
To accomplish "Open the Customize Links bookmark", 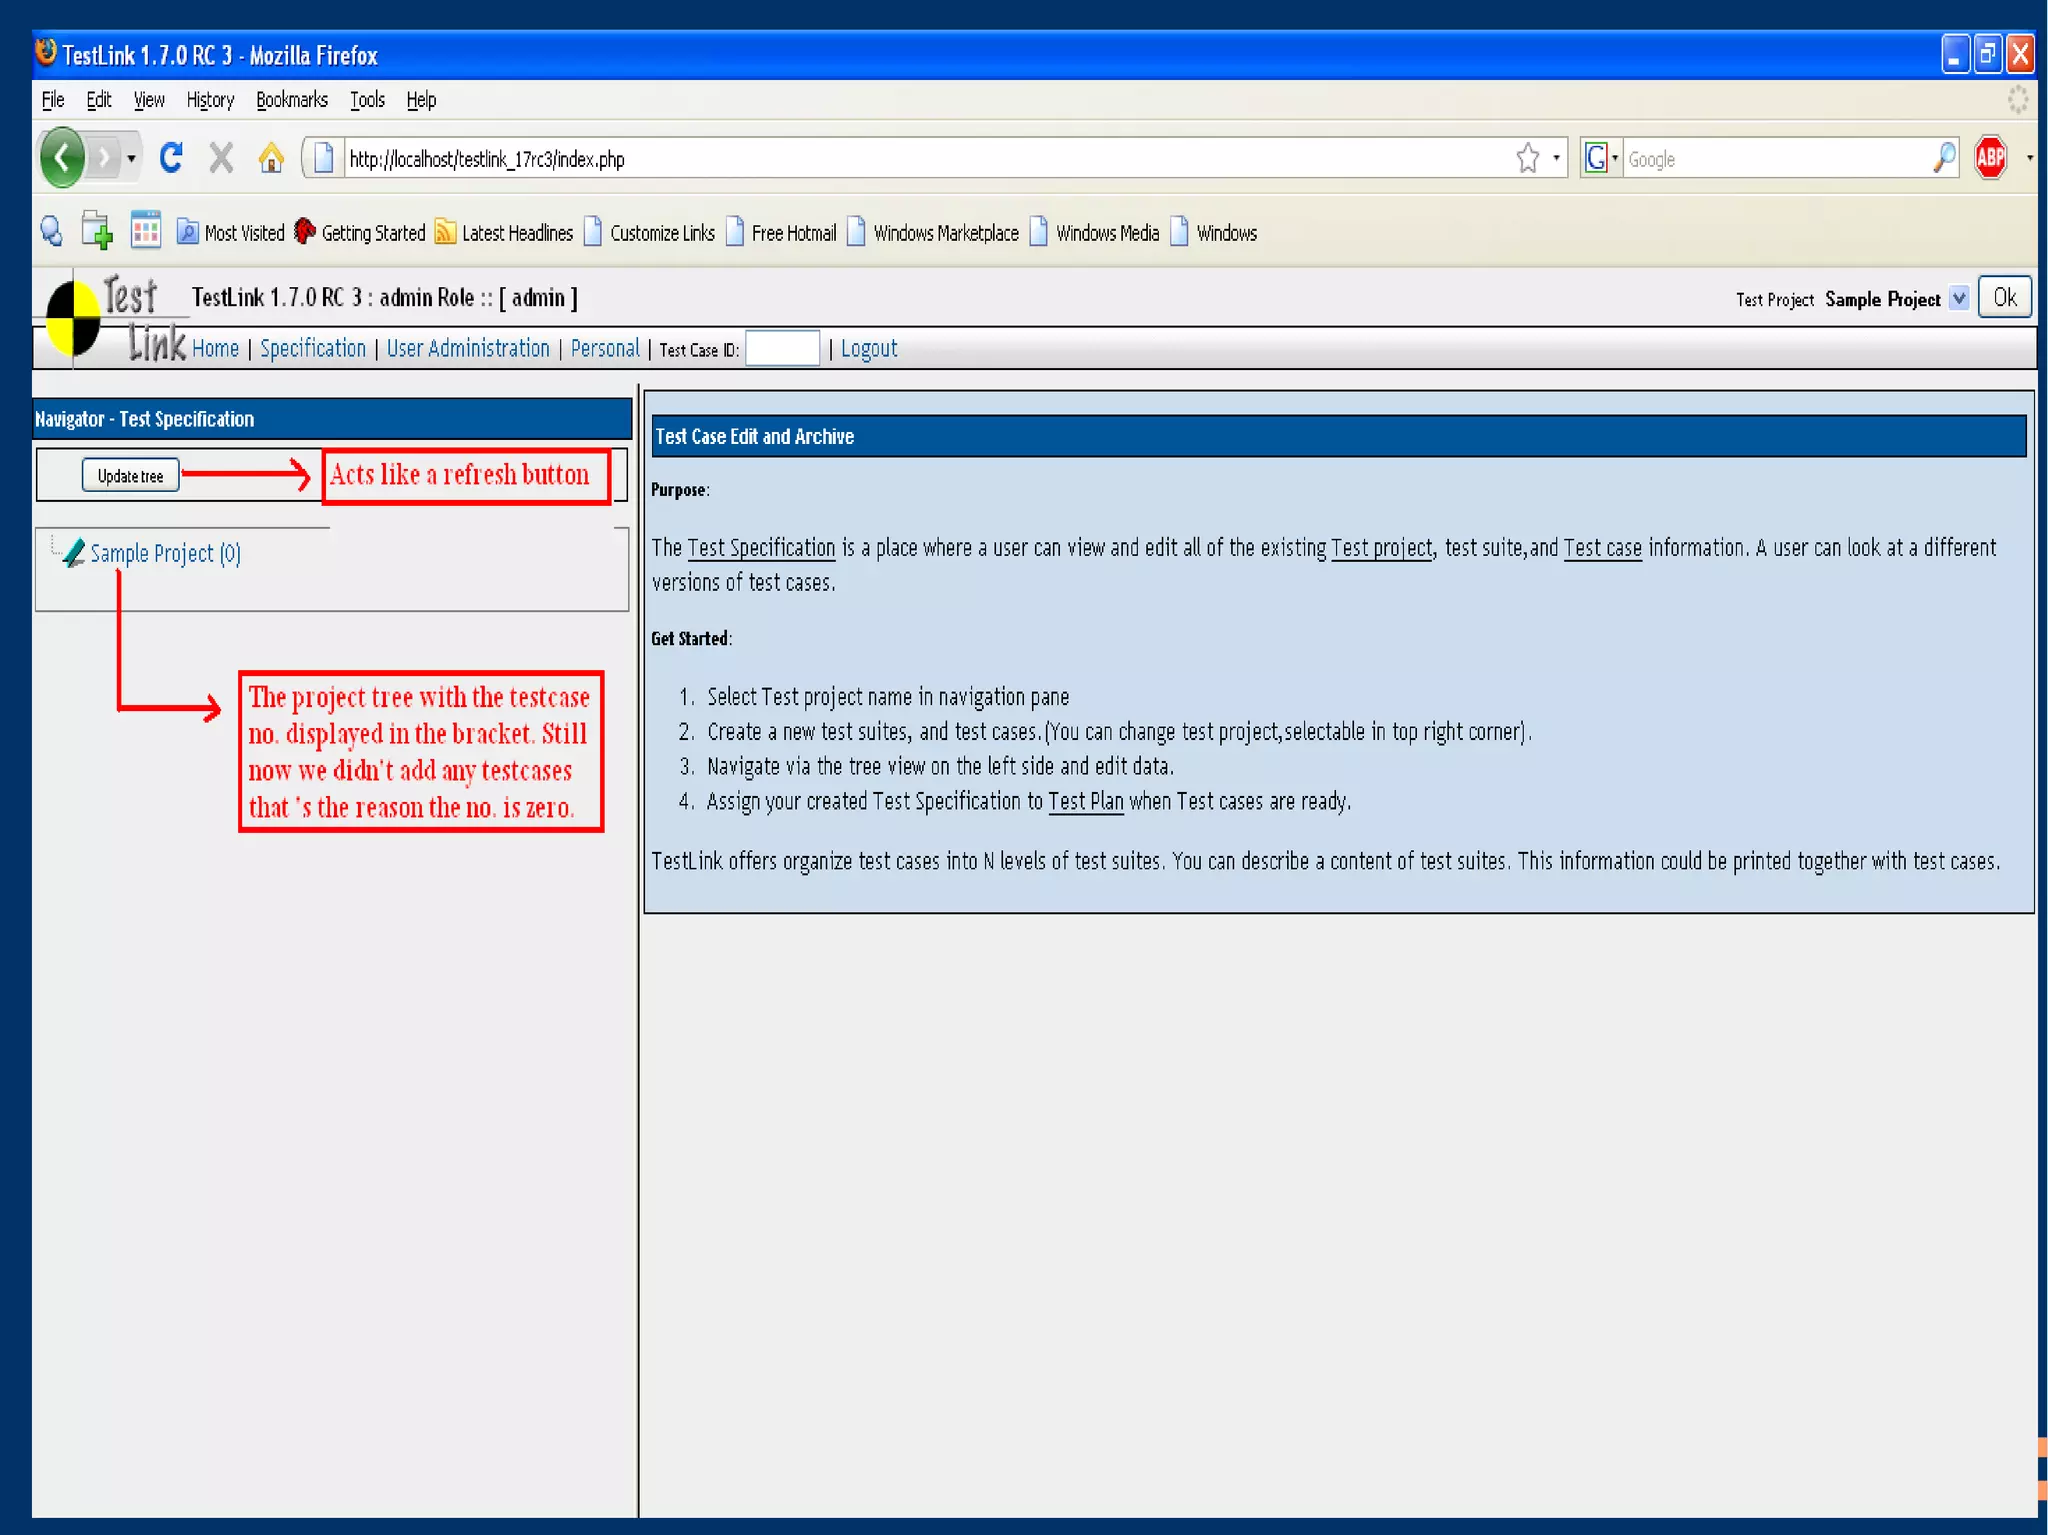I will (650, 233).
